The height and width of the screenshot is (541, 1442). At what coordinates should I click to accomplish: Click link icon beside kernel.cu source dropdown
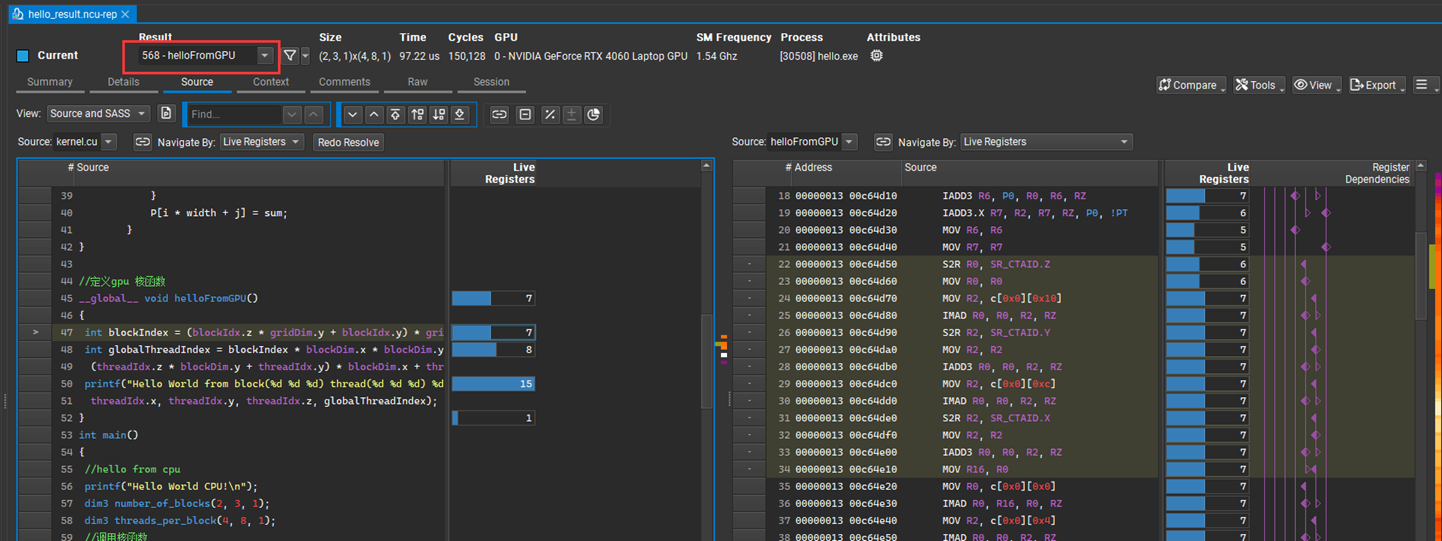point(143,142)
